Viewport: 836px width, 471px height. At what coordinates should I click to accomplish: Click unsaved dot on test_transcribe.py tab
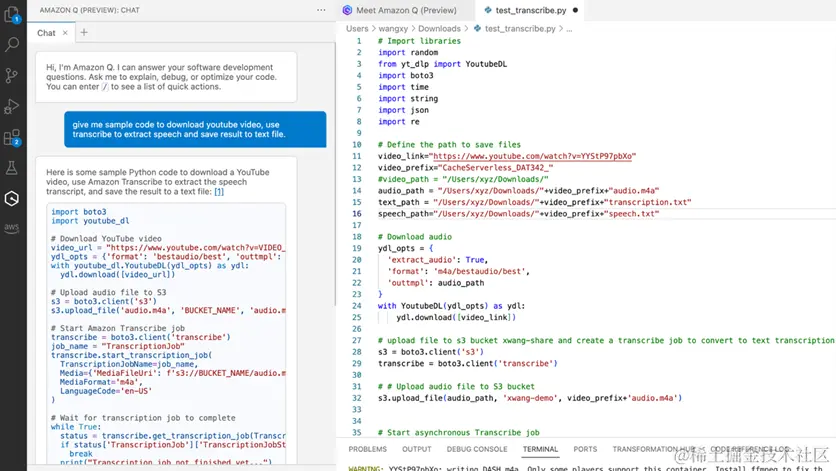(575, 10)
